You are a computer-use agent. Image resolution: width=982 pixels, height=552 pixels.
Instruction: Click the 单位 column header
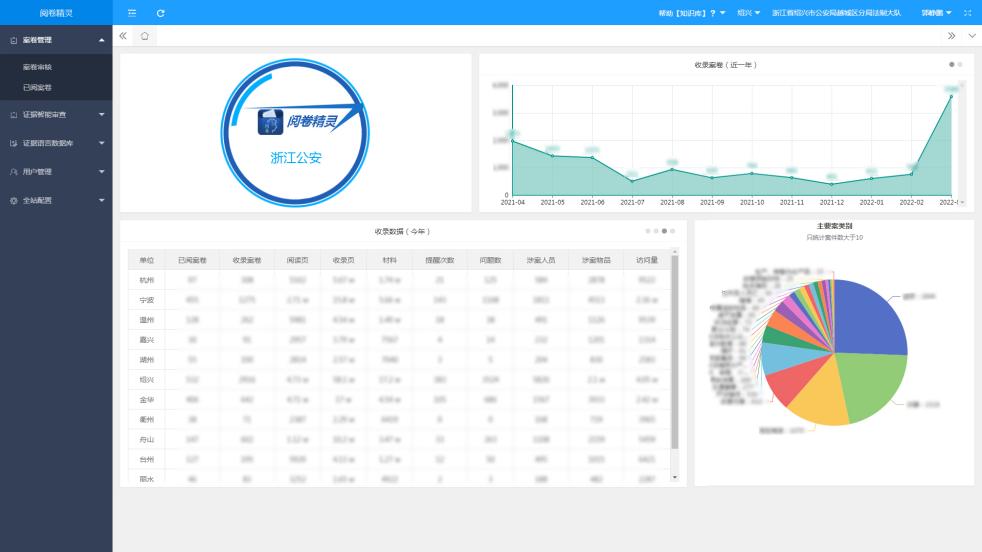click(x=147, y=260)
